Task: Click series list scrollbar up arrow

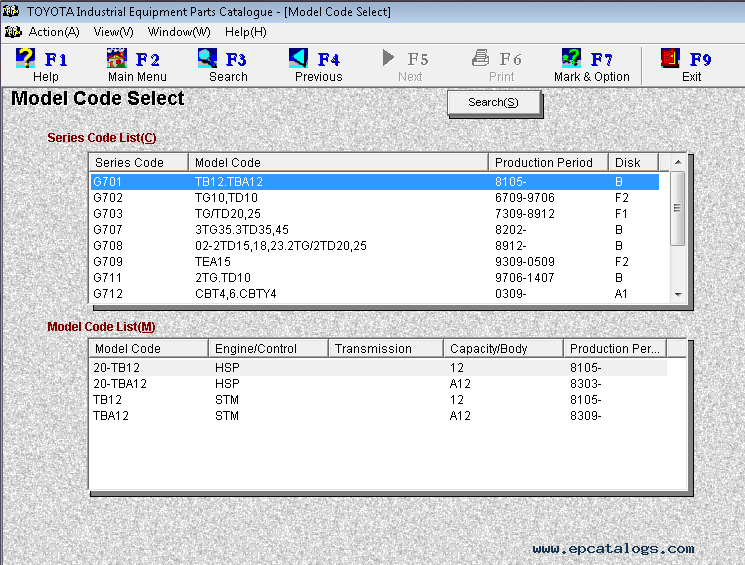Action: [678, 163]
